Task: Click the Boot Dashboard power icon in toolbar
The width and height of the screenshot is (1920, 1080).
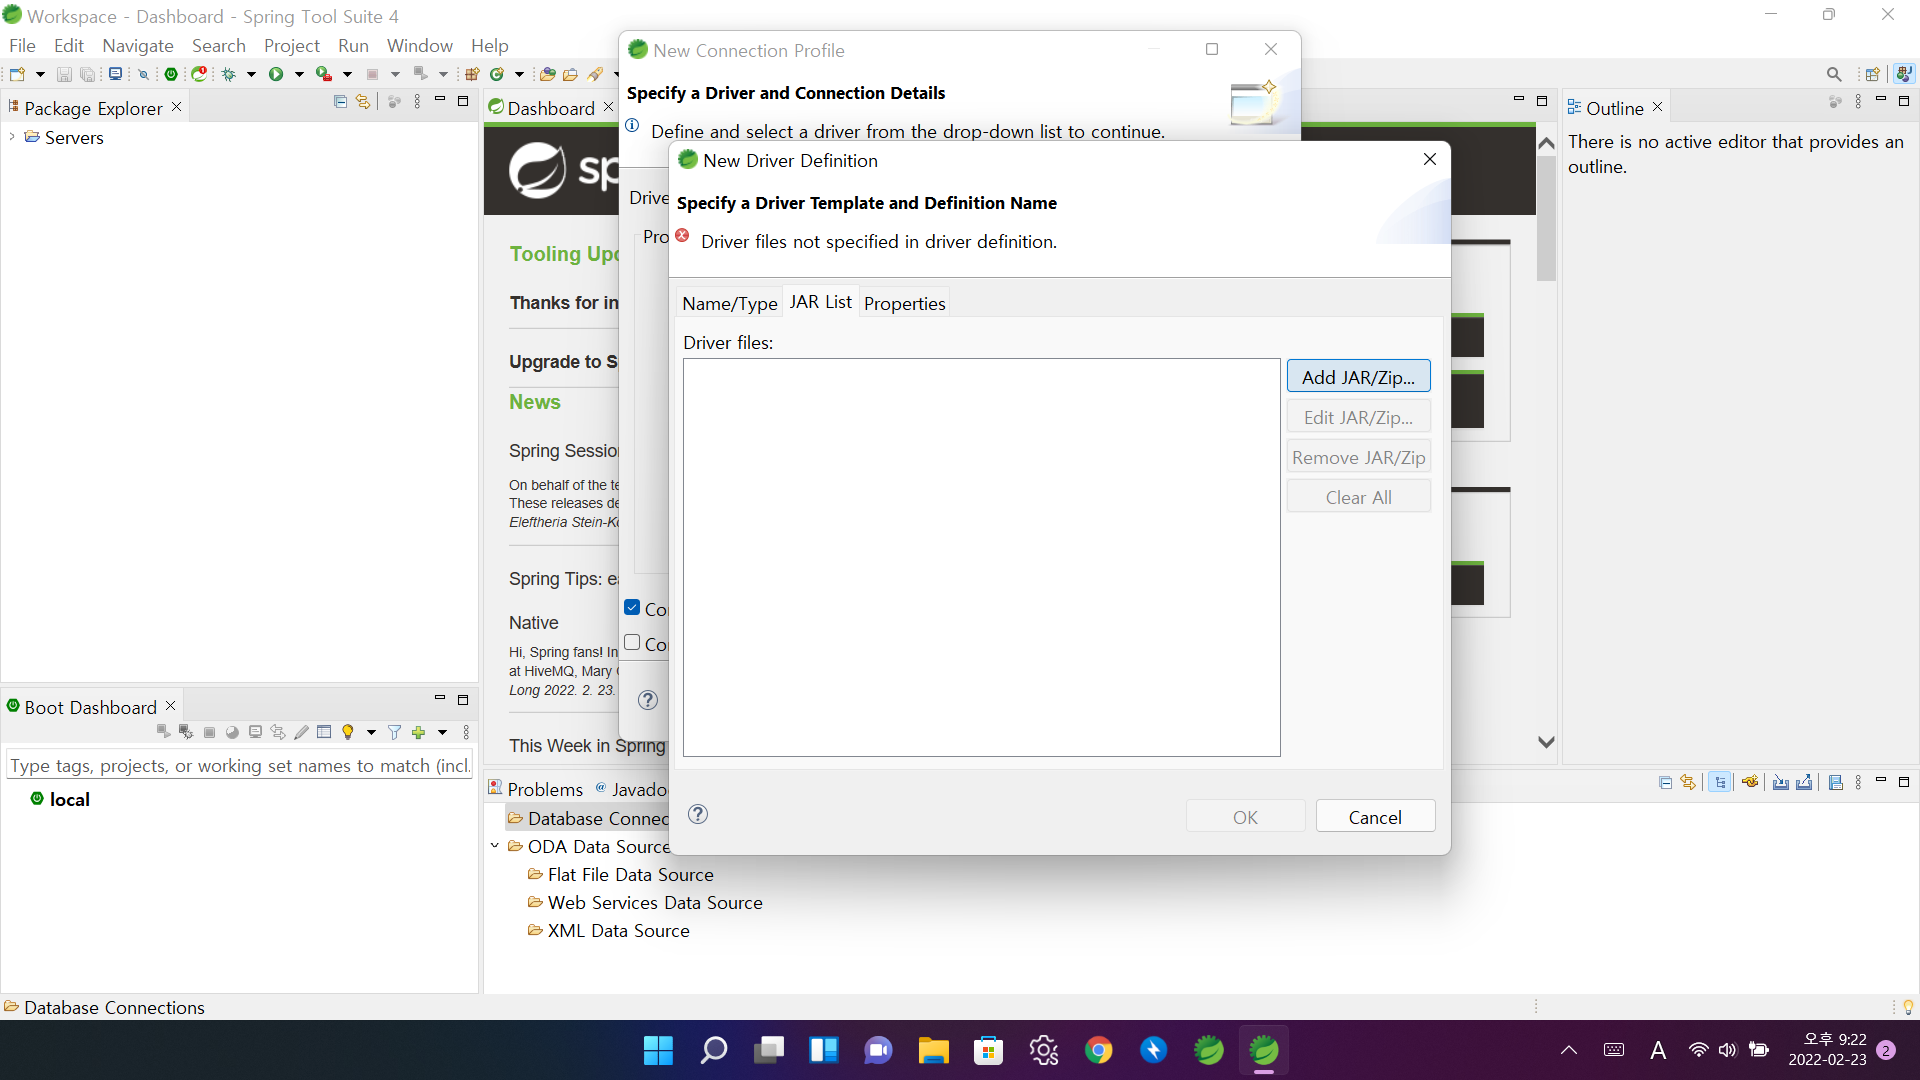Action: point(171,74)
